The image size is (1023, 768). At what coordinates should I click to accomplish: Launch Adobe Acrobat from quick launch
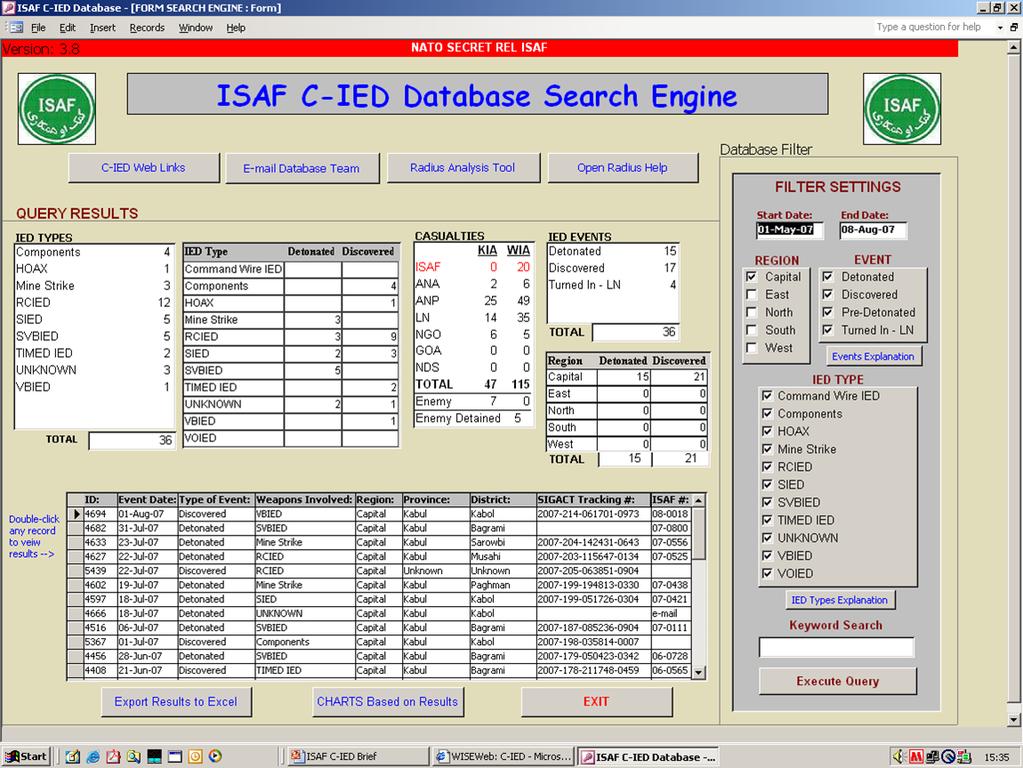[x=114, y=756]
